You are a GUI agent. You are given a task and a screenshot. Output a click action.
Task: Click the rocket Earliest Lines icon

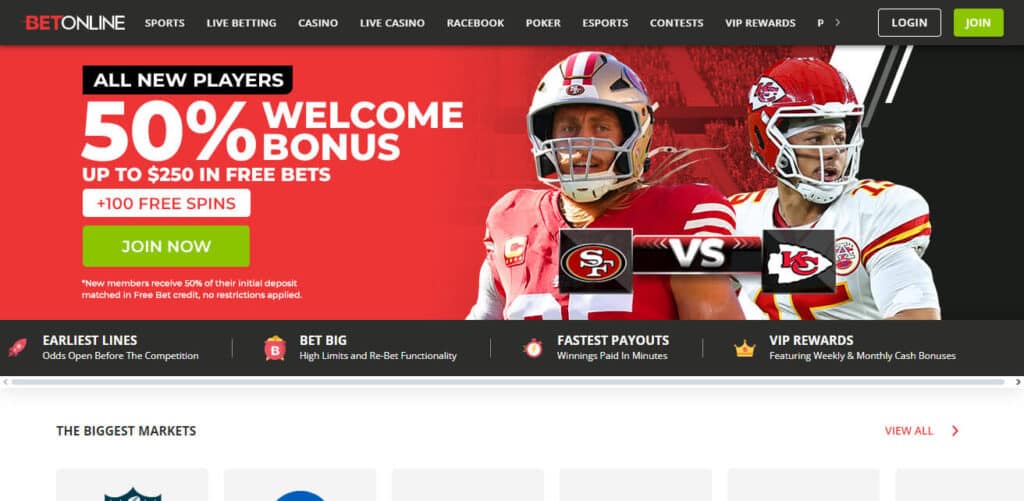pos(18,347)
